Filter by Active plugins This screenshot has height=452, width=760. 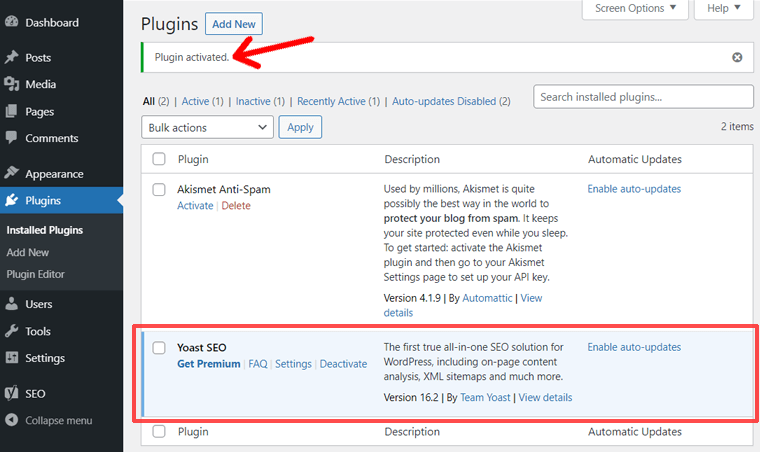[x=195, y=101]
